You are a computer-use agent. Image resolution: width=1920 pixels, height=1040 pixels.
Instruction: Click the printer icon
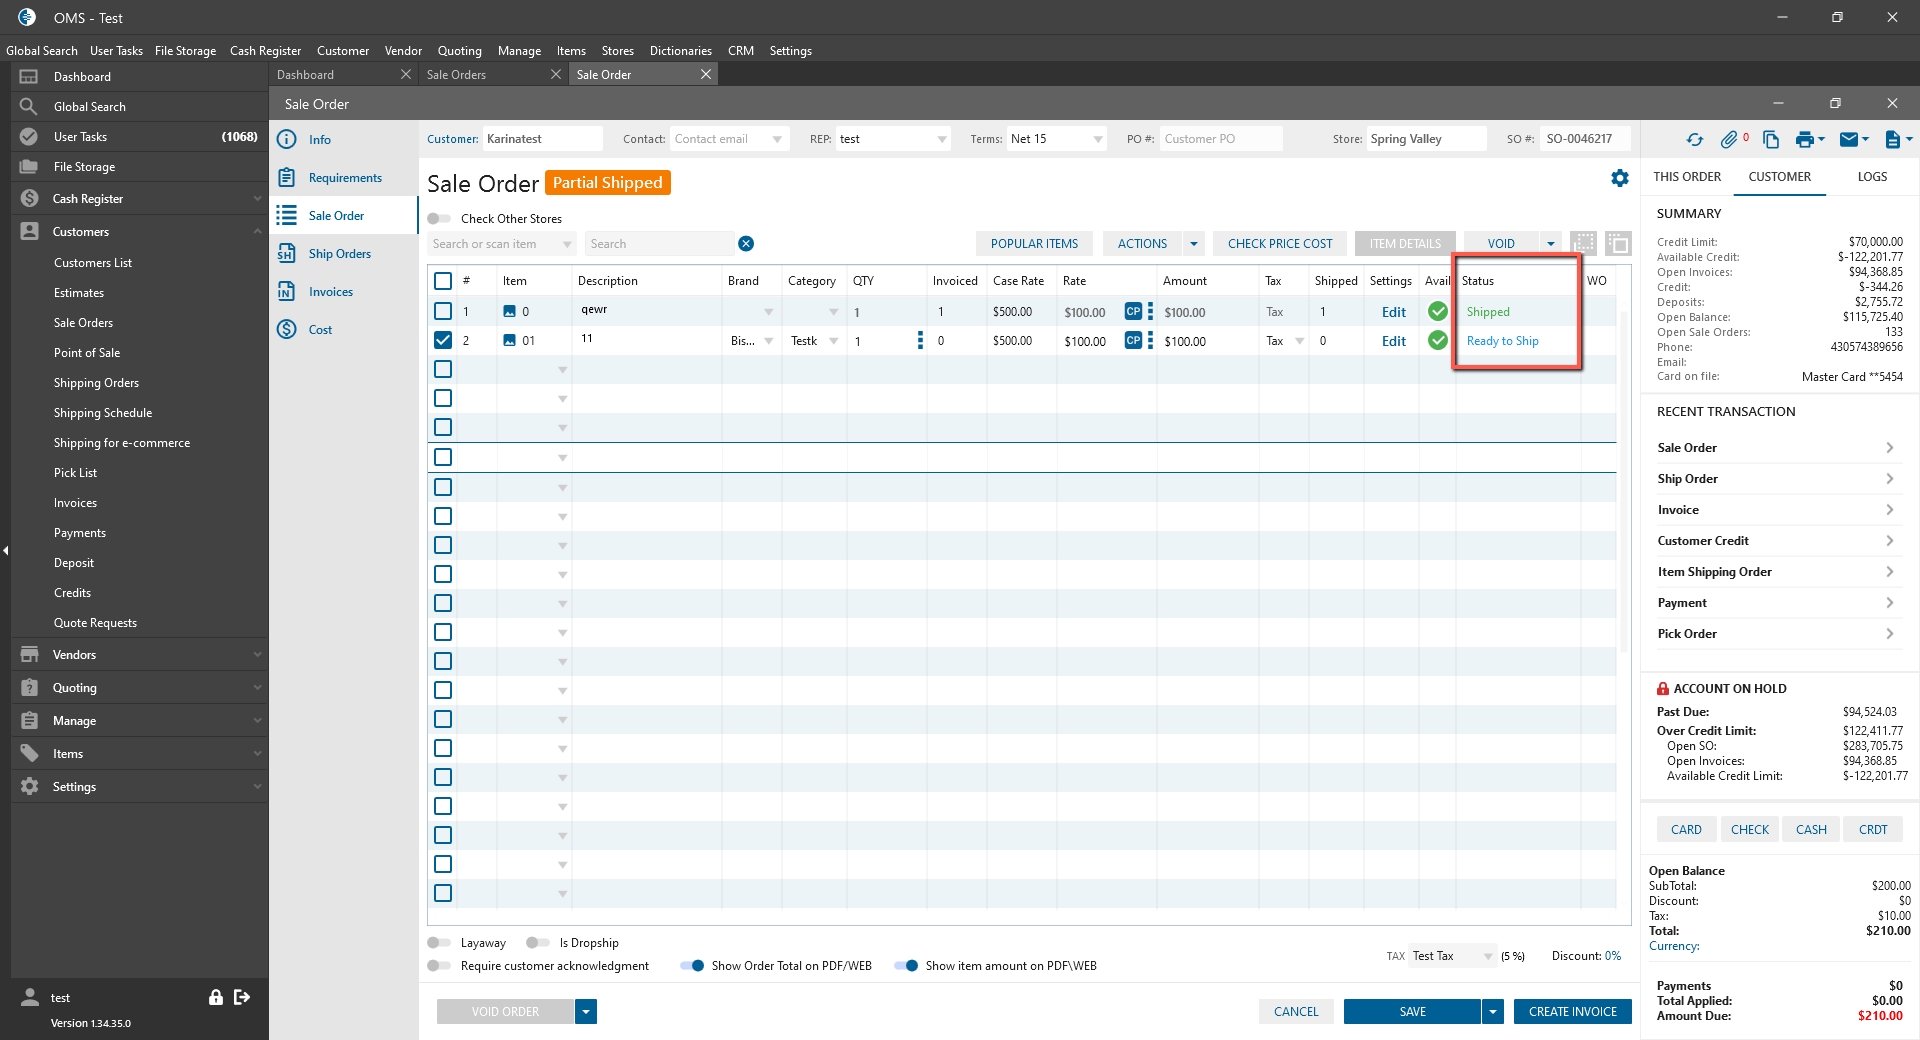tap(1804, 140)
